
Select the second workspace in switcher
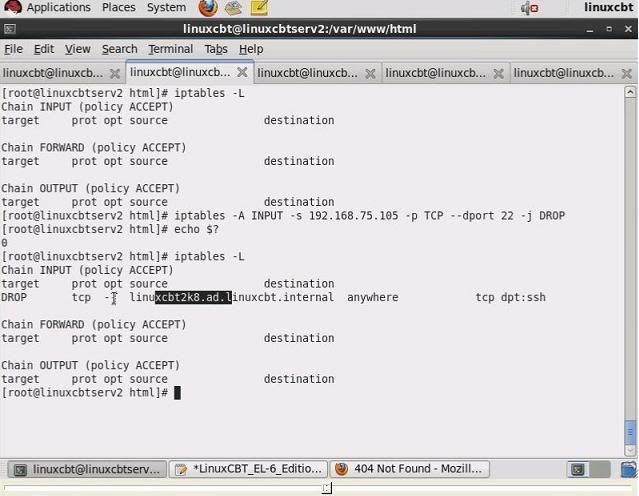[x=599, y=470]
